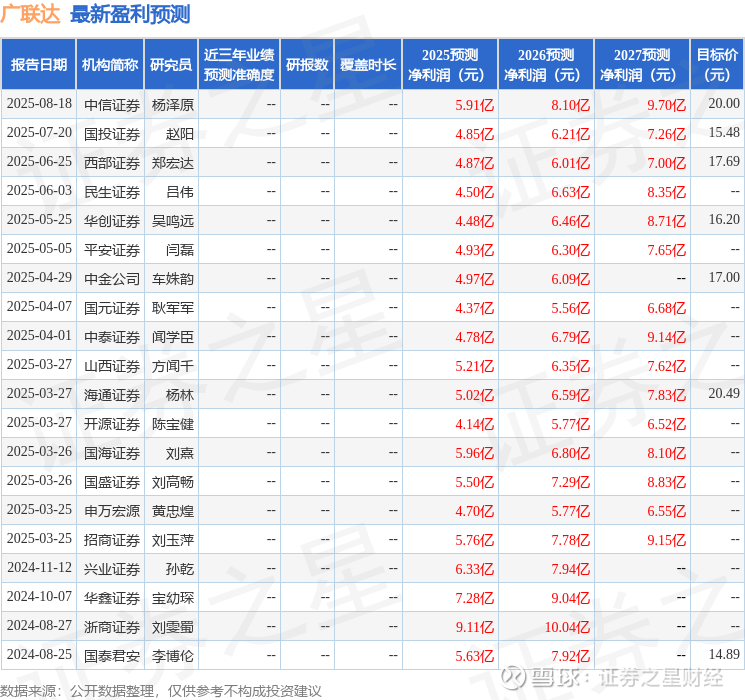This screenshot has height=700, width=745.
Task: Click the target price 20.00
Action: coord(724,104)
